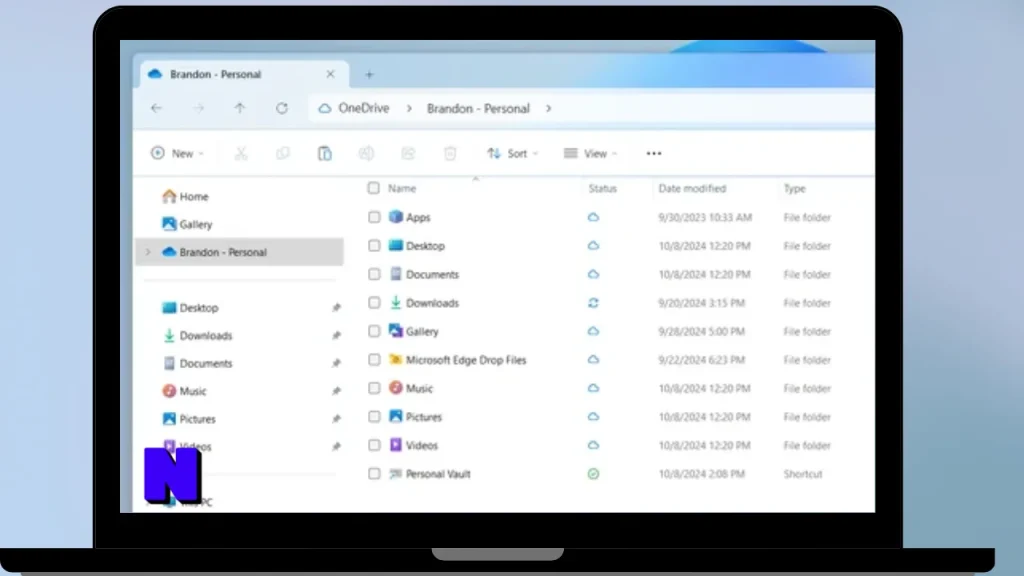Sort by the Status column header
Screen dimensions: 1024x576
pyautogui.click(x=603, y=188)
